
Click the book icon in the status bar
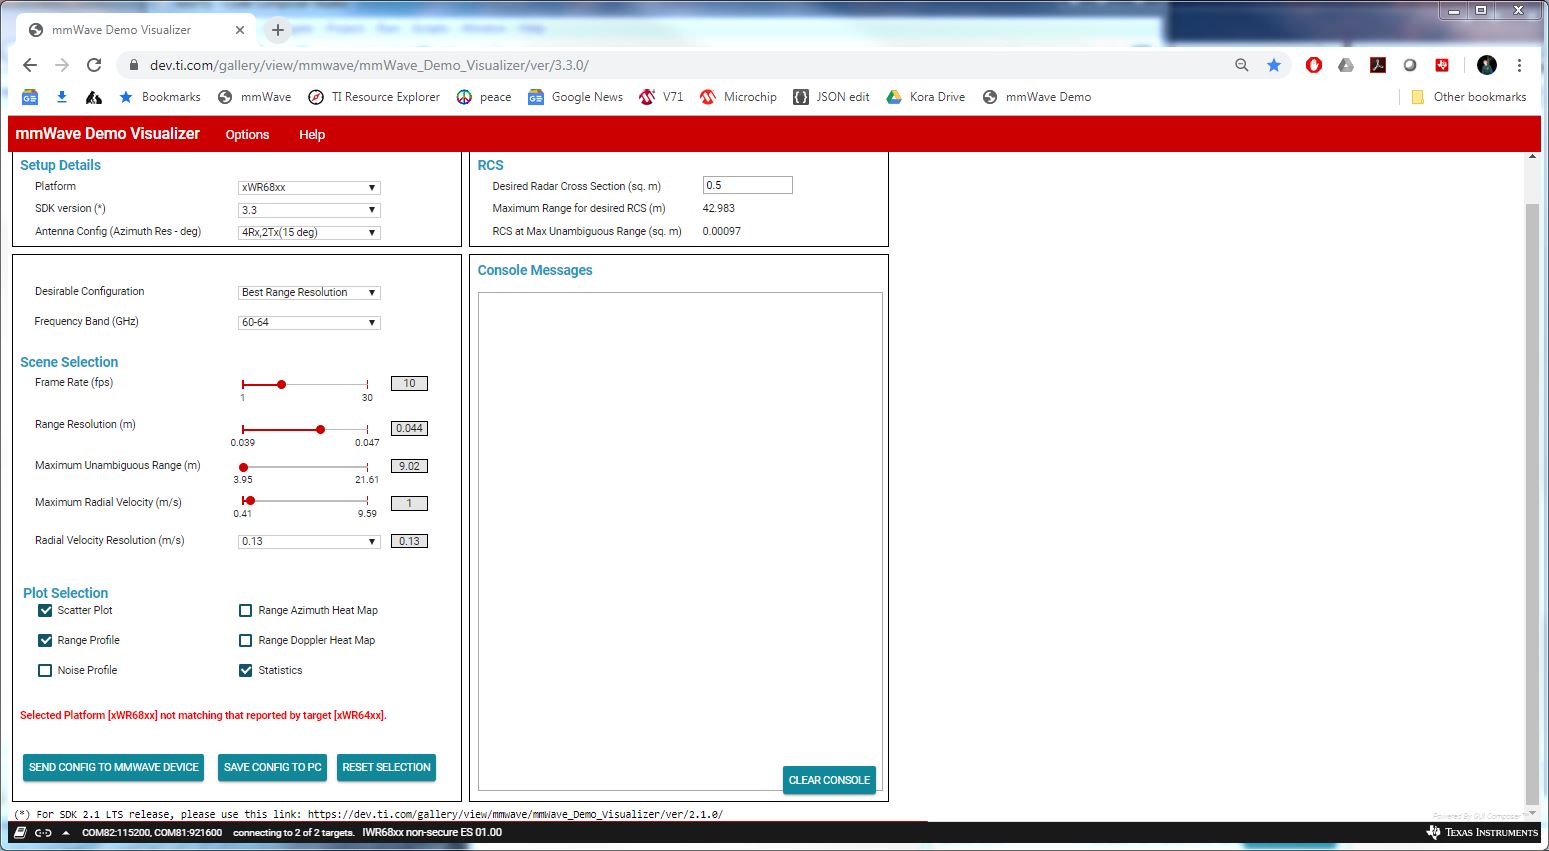pyautogui.click(x=20, y=832)
